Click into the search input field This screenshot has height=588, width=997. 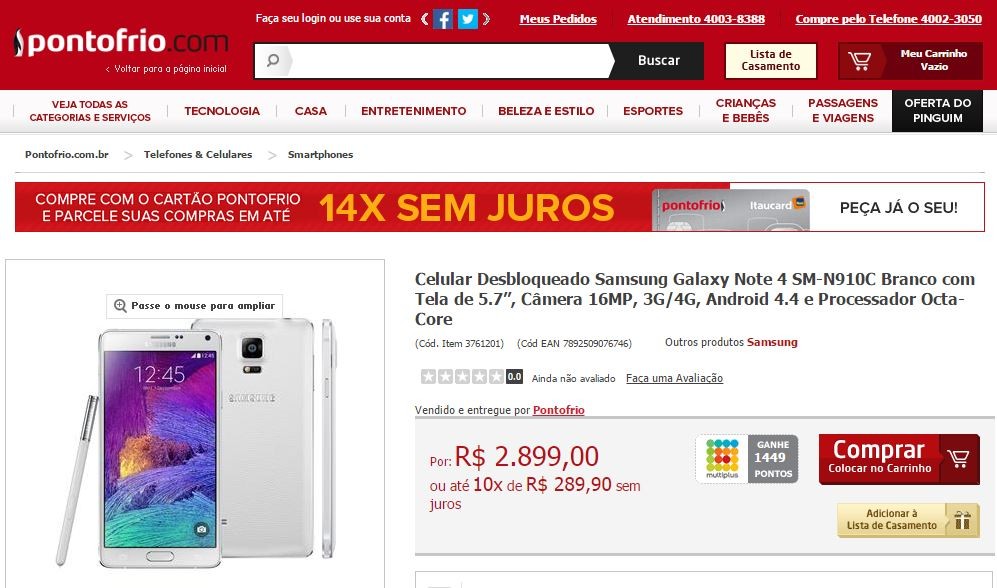pyautogui.click(x=448, y=61)
